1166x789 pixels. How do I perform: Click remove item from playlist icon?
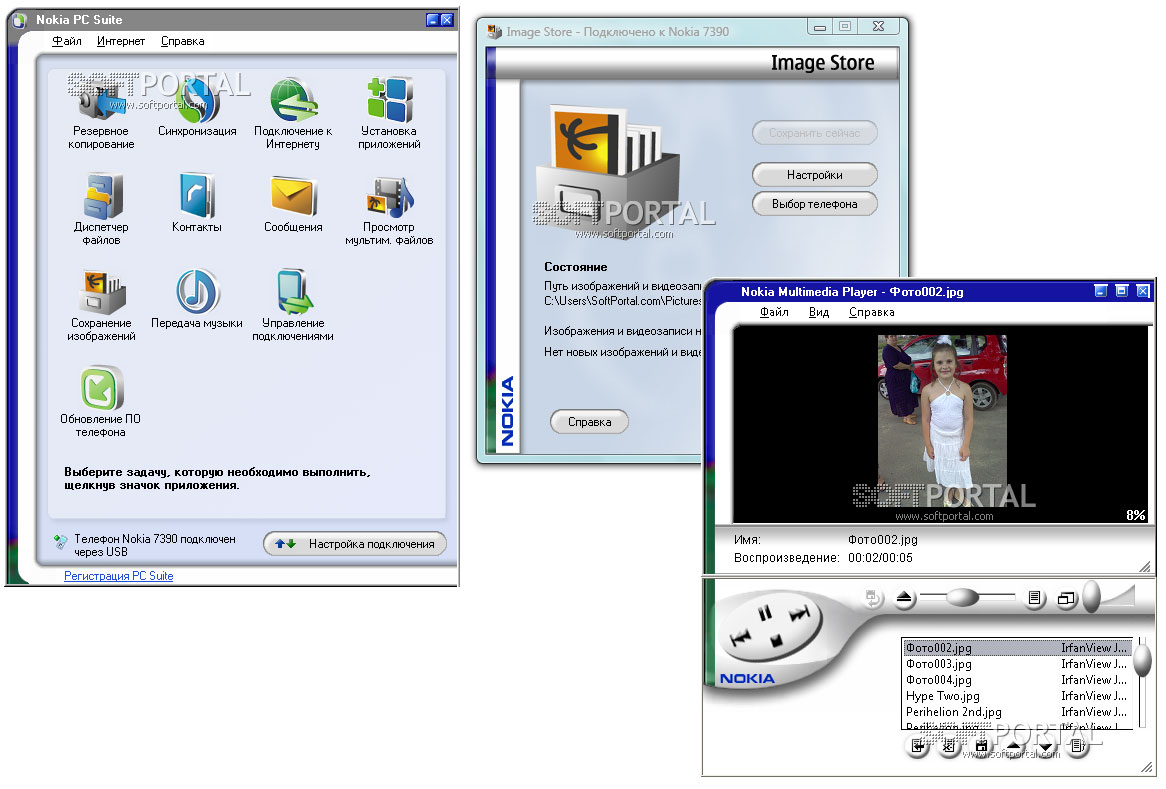pyautogui.click(x=949, y=747)
